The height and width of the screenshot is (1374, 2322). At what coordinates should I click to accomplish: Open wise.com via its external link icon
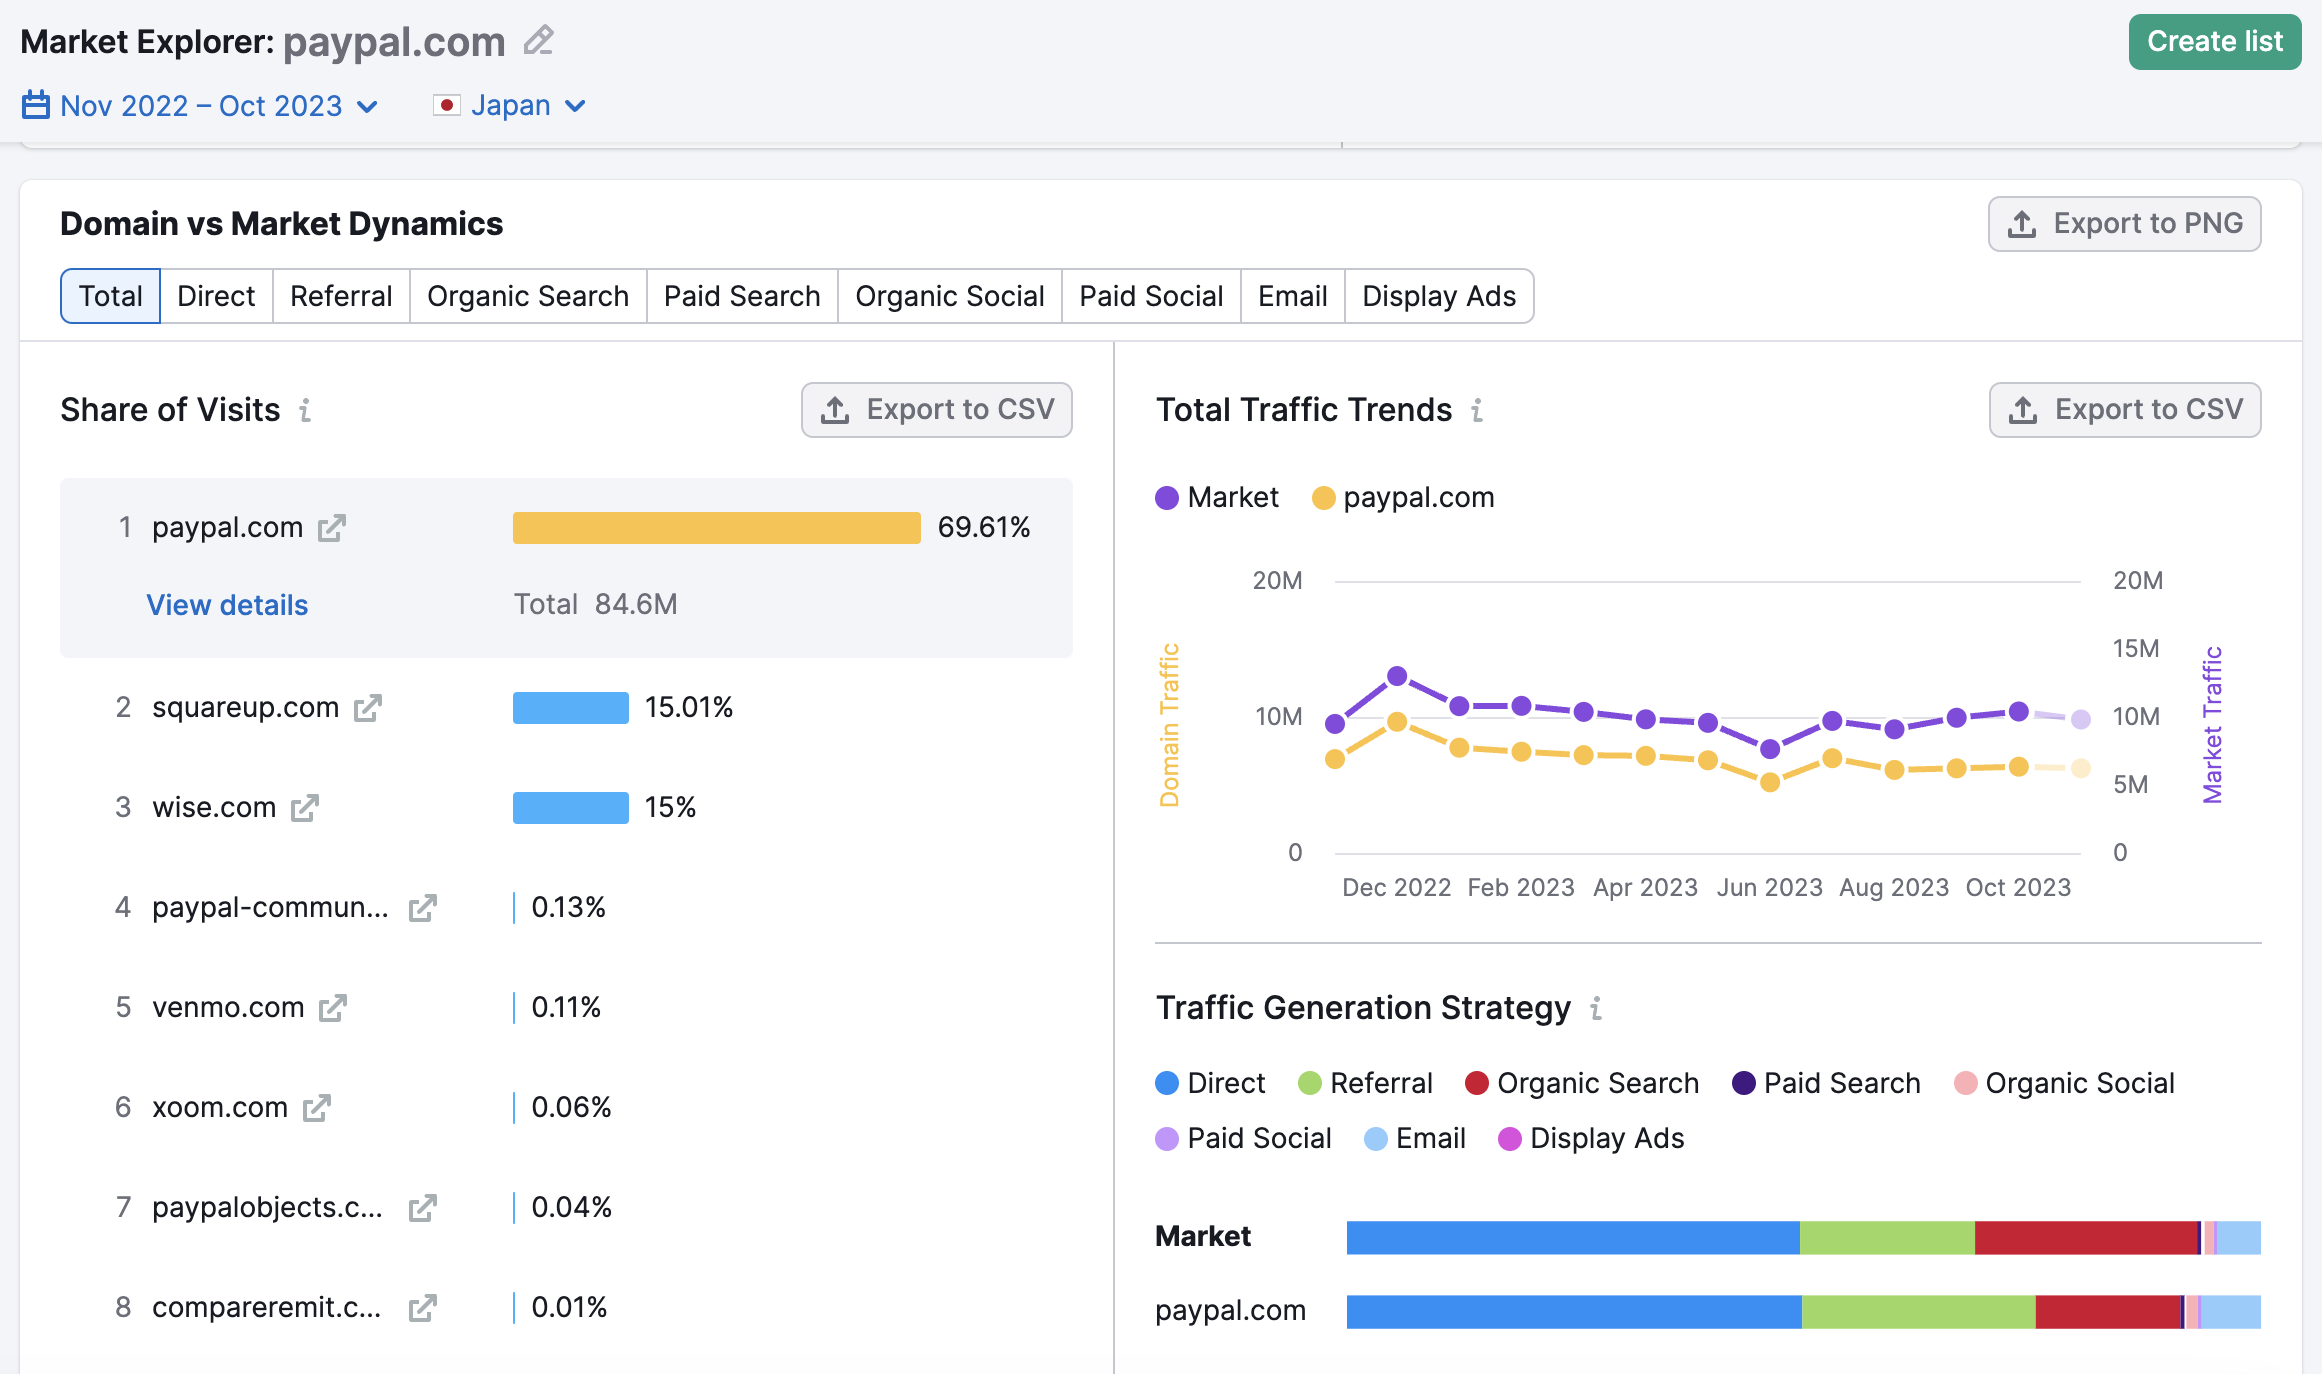coord(306,808)
